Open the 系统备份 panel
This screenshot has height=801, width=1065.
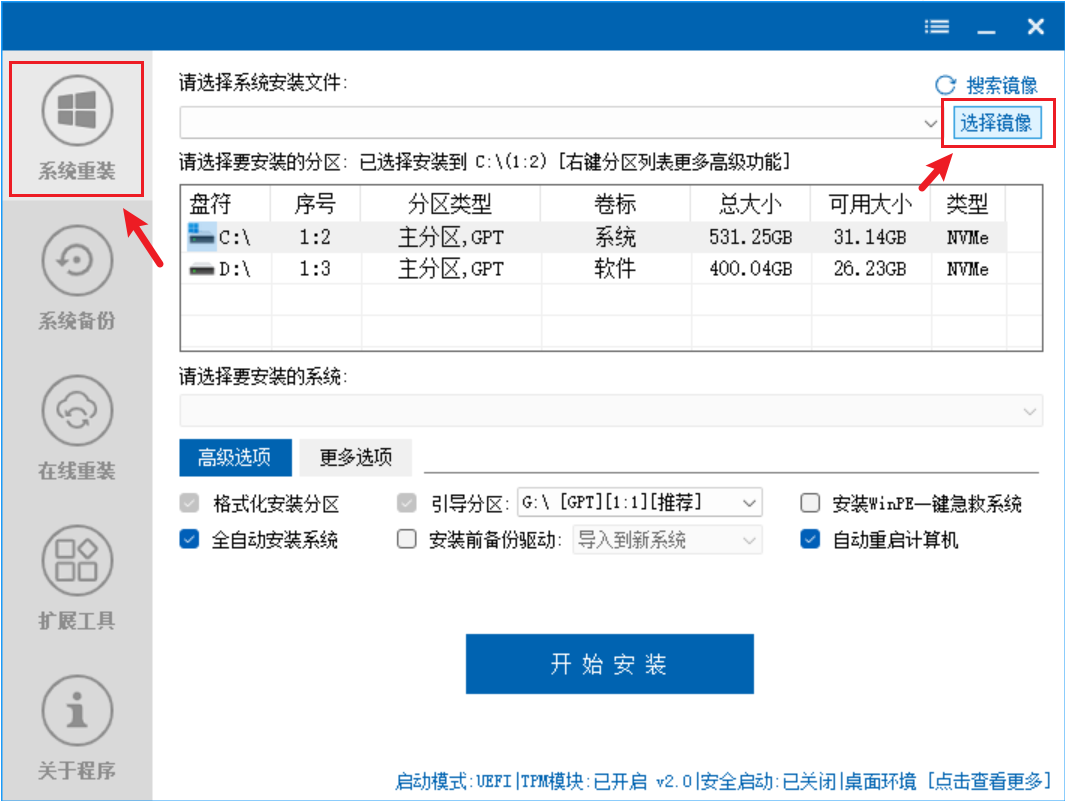point(76,260)
